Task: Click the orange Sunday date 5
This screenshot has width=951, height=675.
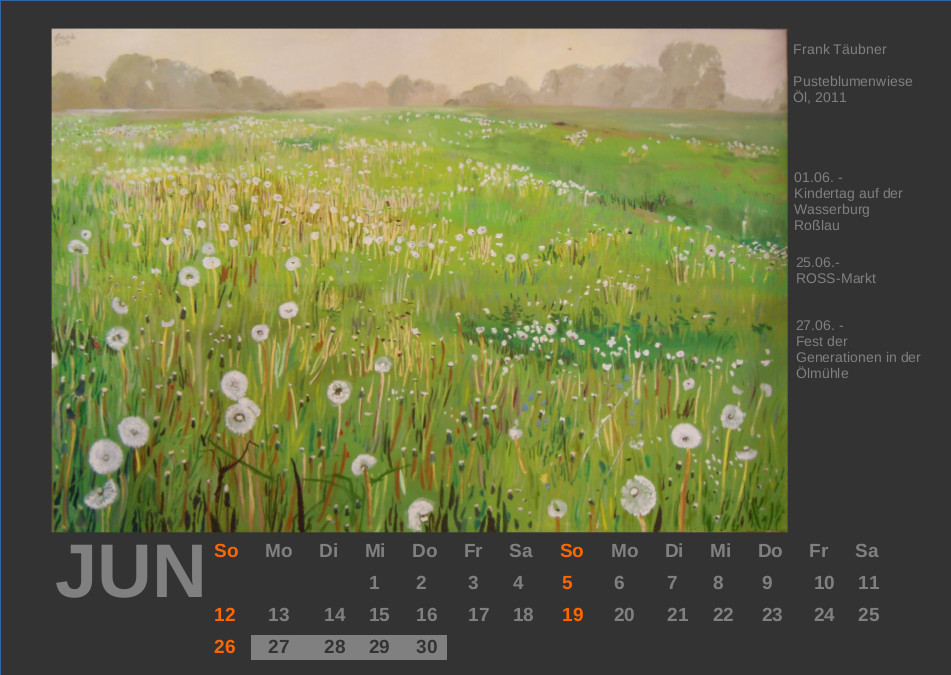Action: (567, 583)
